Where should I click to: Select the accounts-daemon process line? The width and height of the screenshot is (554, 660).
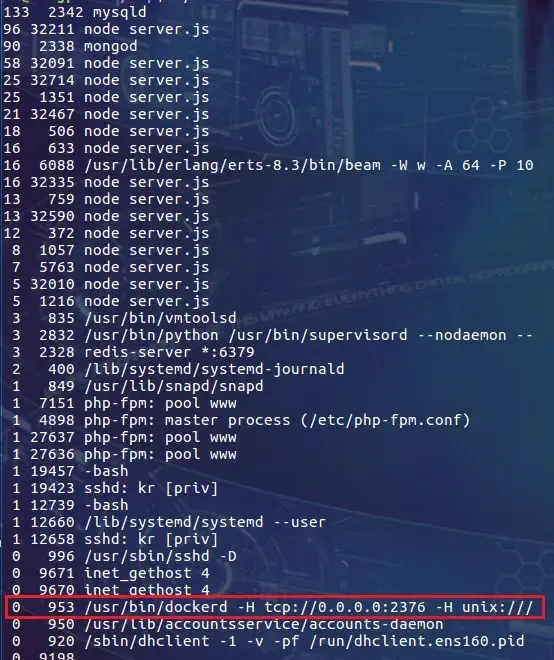point(227,624)
